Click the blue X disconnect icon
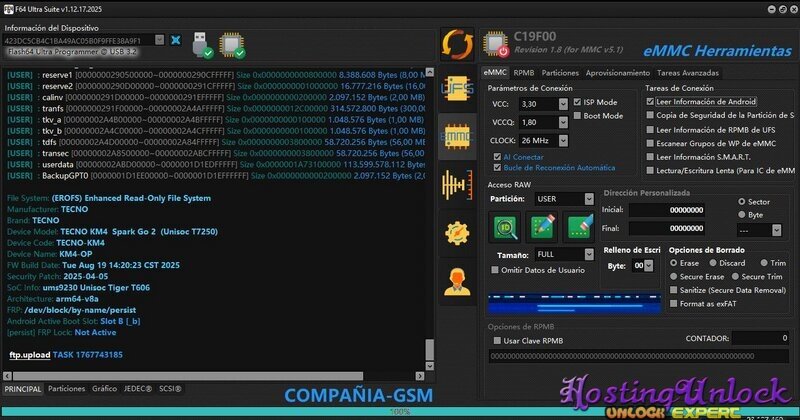The image size is (800, 420). [176, 41]
